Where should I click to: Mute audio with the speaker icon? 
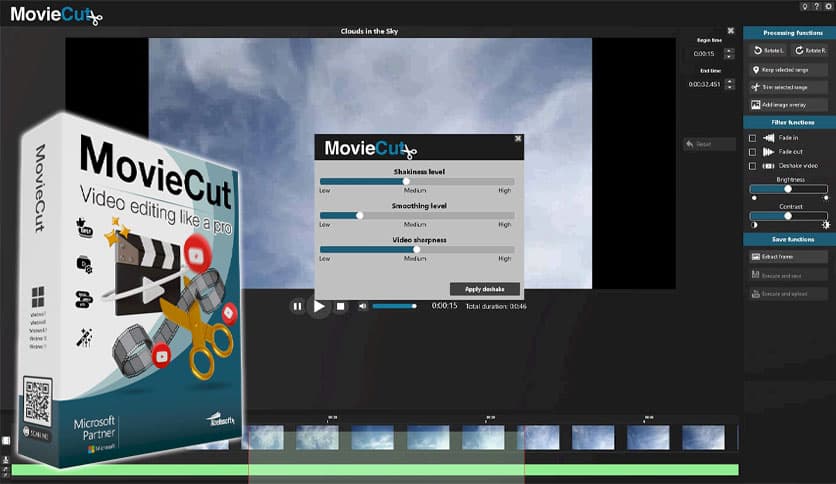click(363, 306)
